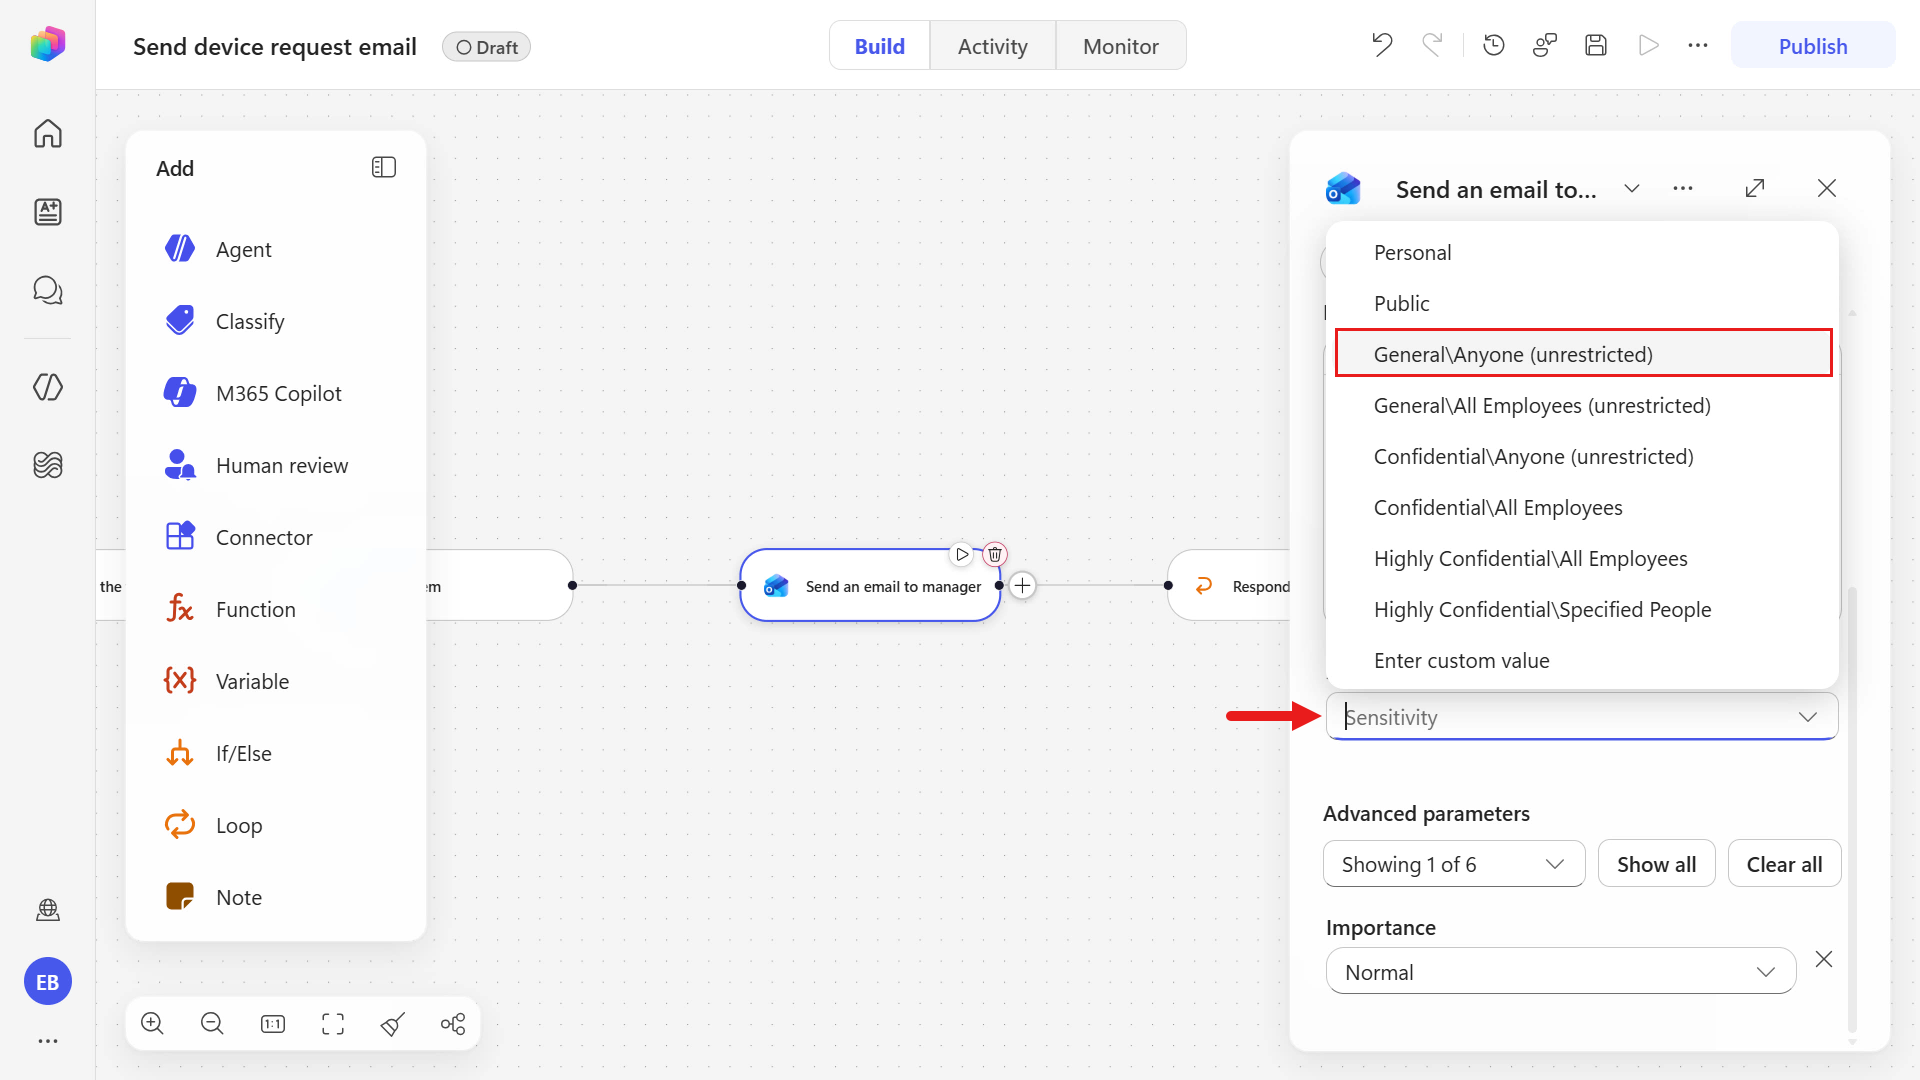The image size is (1920, 1080).
Task: Click the undo arrow icon
Action: pos(1382,45)
